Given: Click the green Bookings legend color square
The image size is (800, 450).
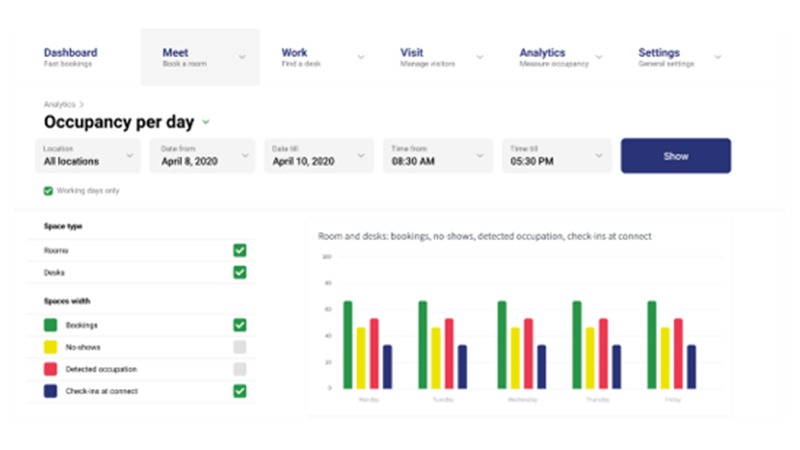Looking at the screenshot, I should (x=50, y=325).
